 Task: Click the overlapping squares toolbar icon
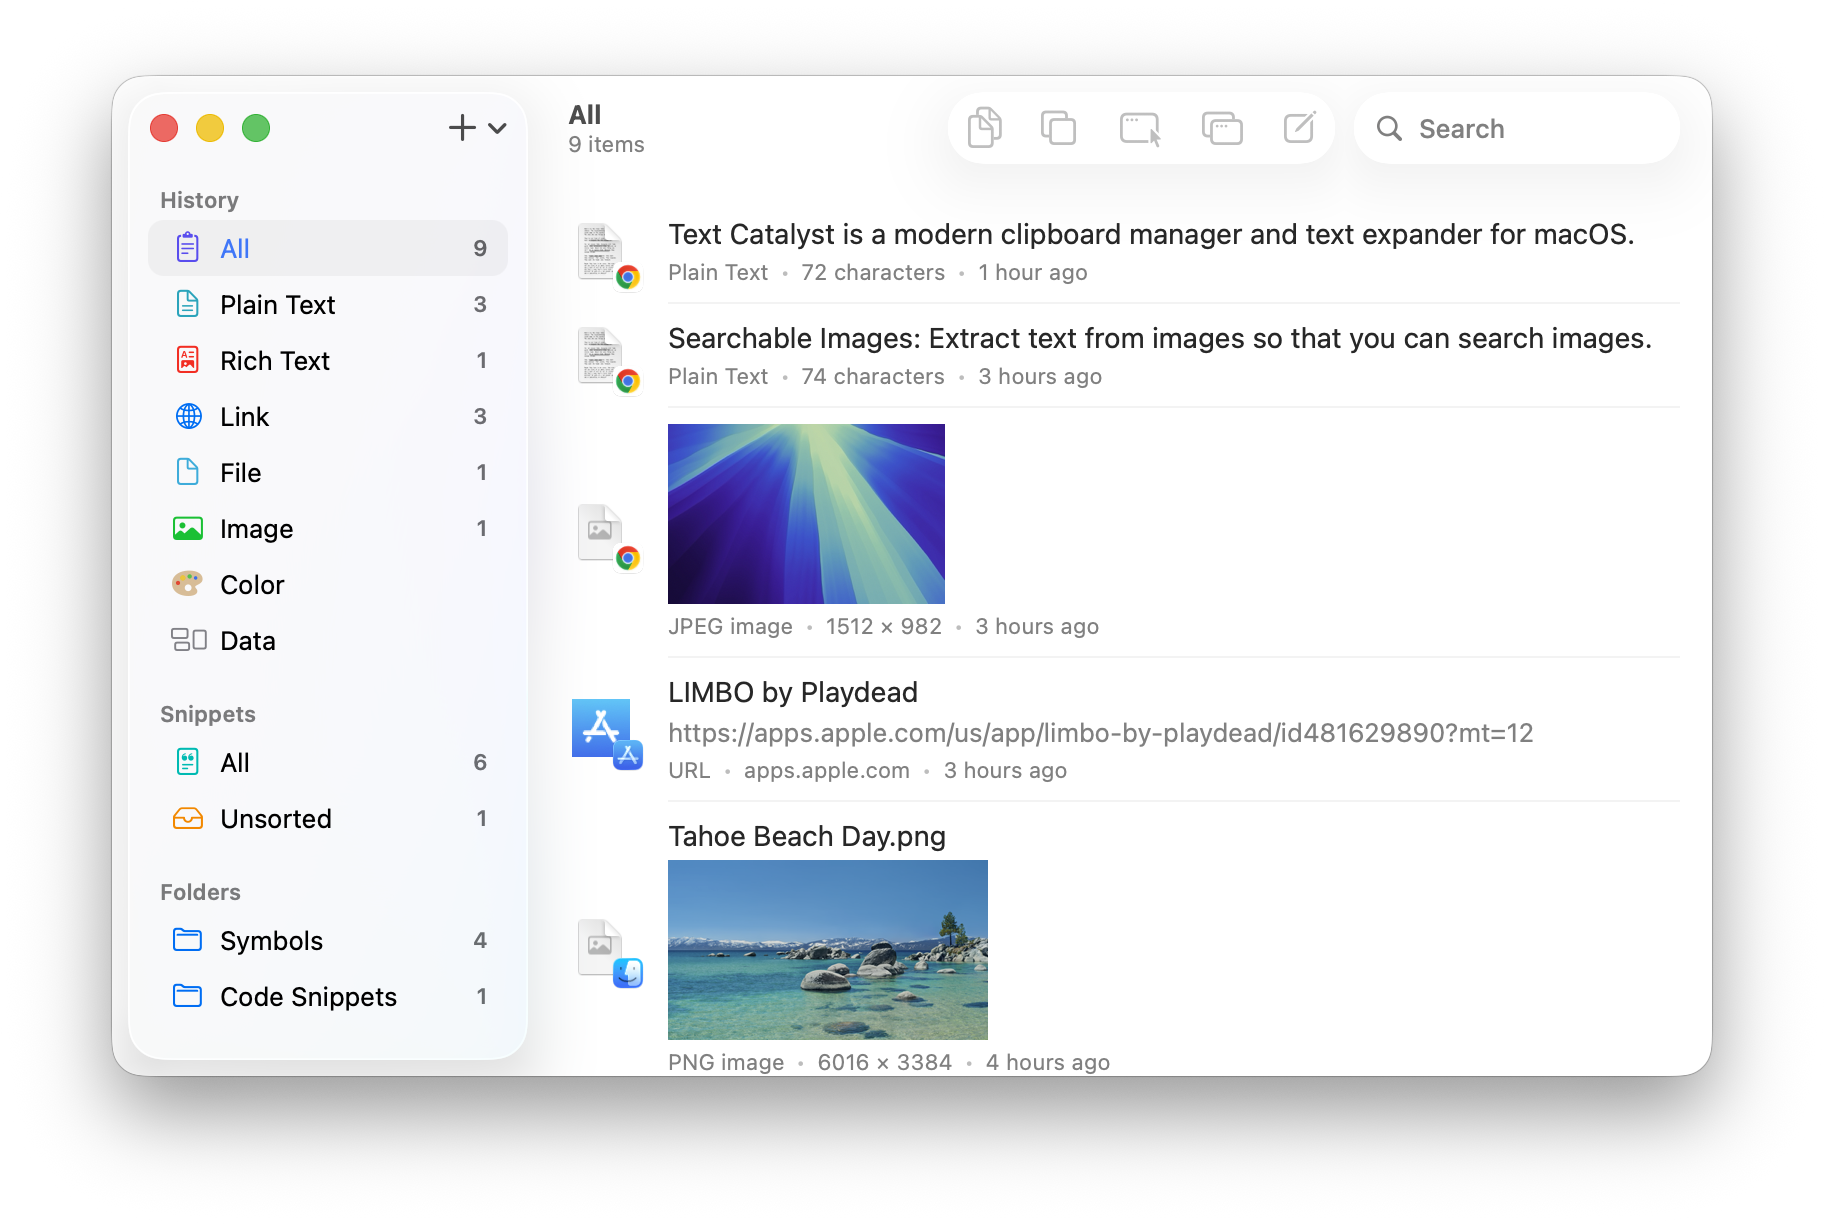point(1058,128)
